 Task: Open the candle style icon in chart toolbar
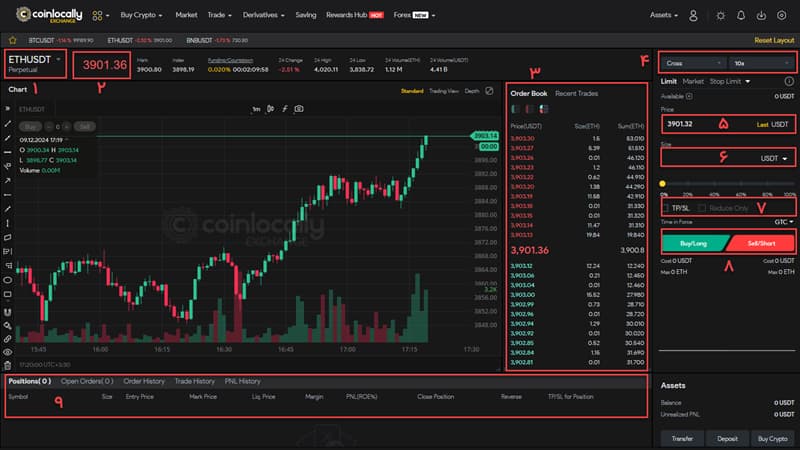tap(270, 109)
